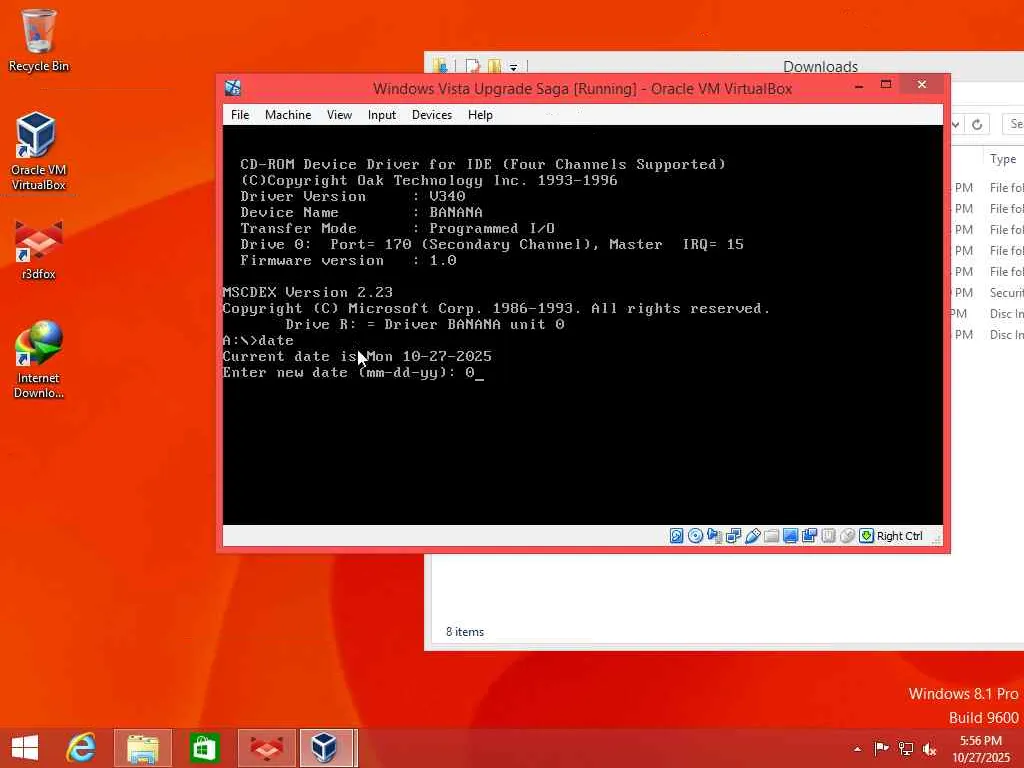Viewport: 1024px width, 768px height.
Task: Open Action Center flag icon
Action: tap(881, 748)
